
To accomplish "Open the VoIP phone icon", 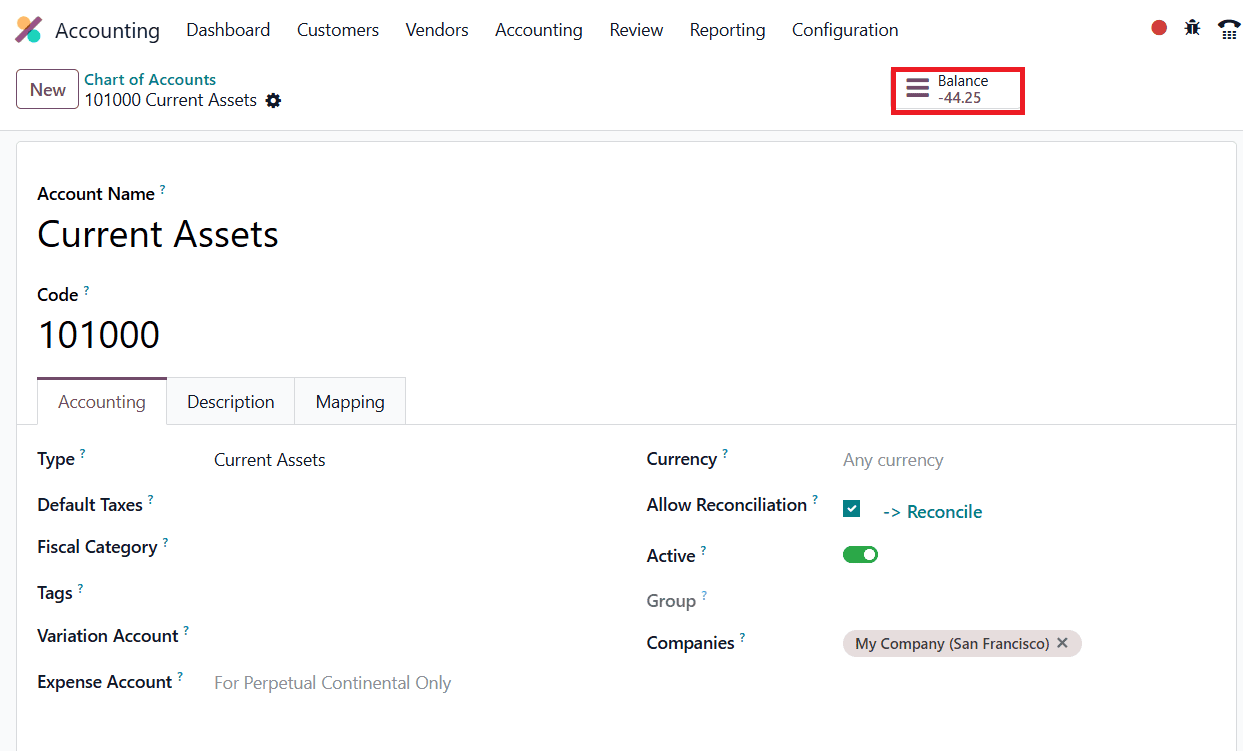I will pyautogui.click(x=1229, y=28).
